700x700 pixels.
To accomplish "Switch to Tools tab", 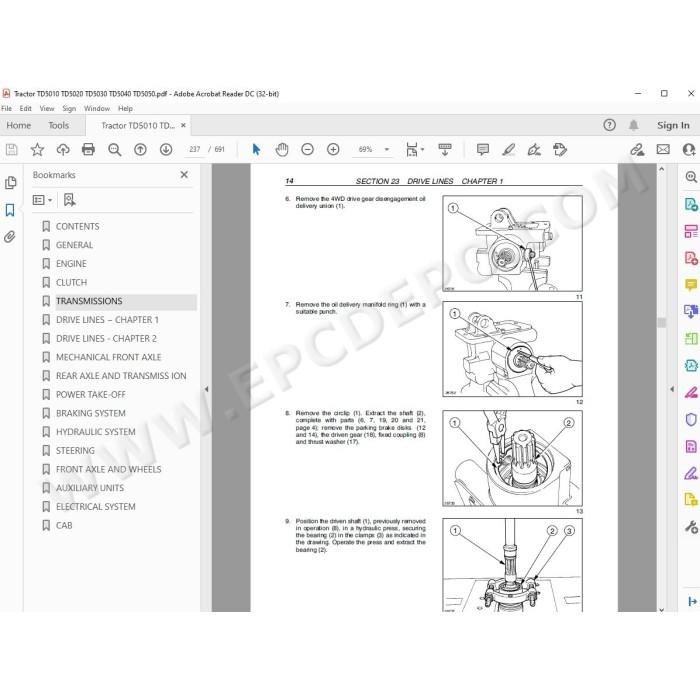I will coord(58,125).
